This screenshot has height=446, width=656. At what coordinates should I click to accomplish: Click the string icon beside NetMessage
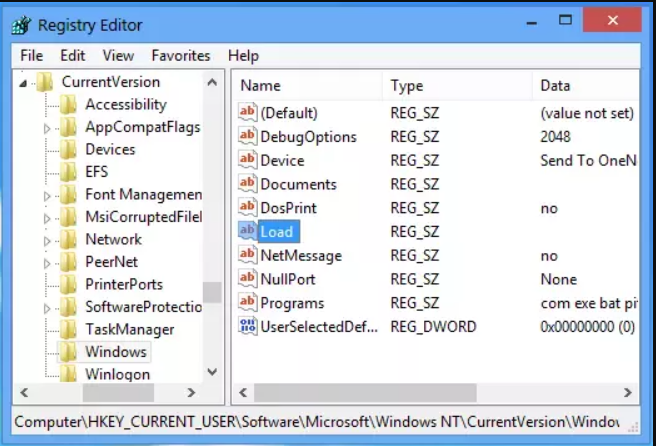tap(247, 255)
